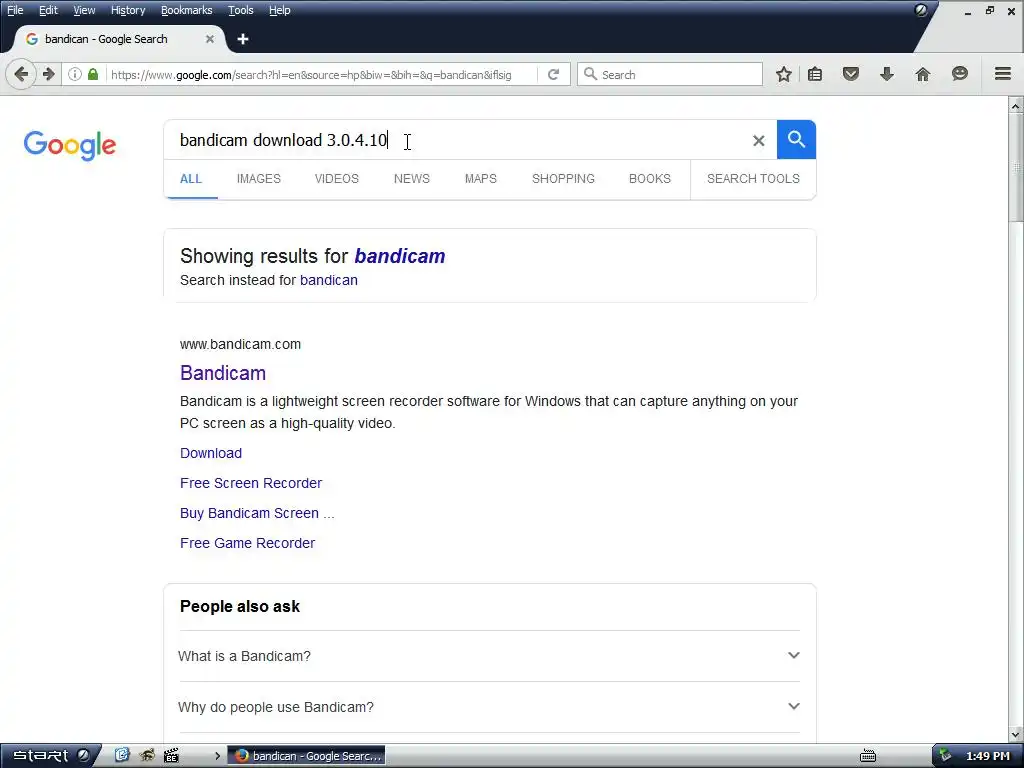Reload the page with refresh icon
Screen dimensions: 1024x768
point(553,74)
